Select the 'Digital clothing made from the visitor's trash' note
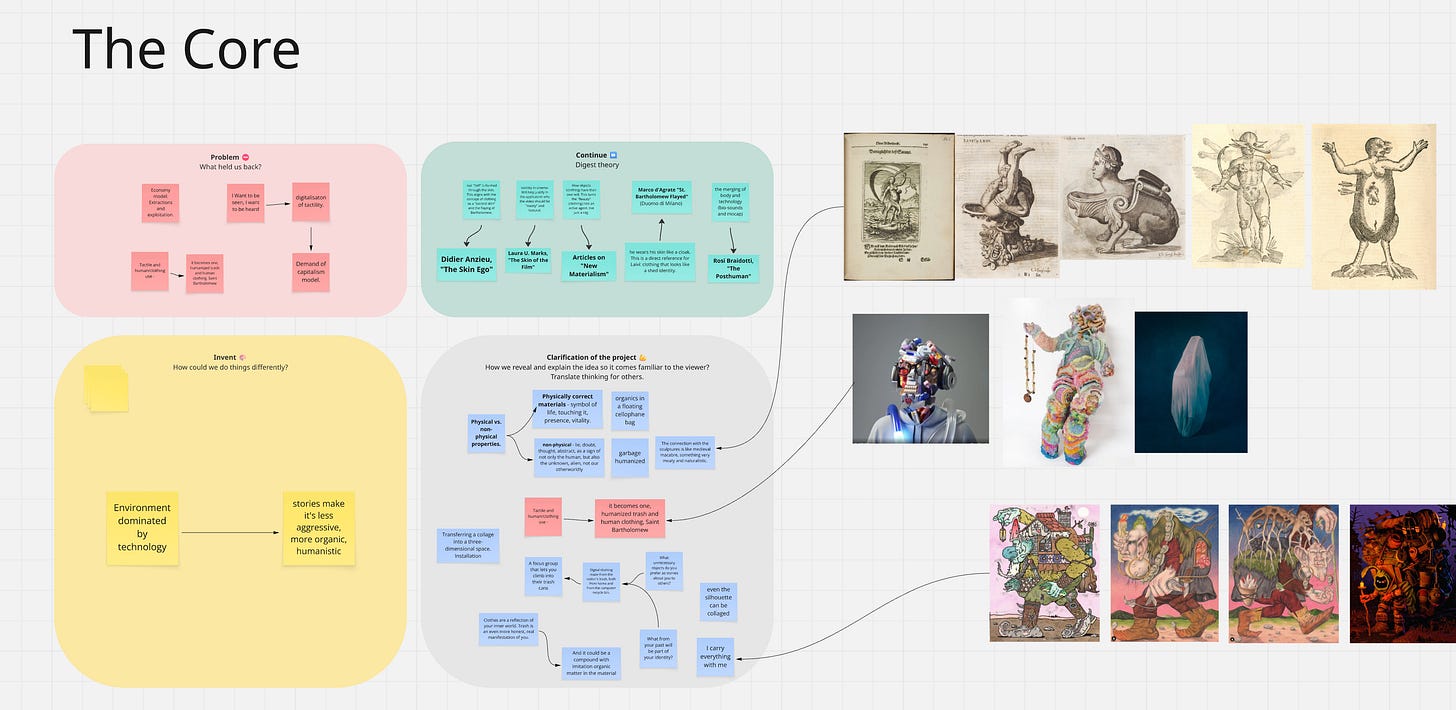The image size is (1456, 710). click(x=602, y=583)
